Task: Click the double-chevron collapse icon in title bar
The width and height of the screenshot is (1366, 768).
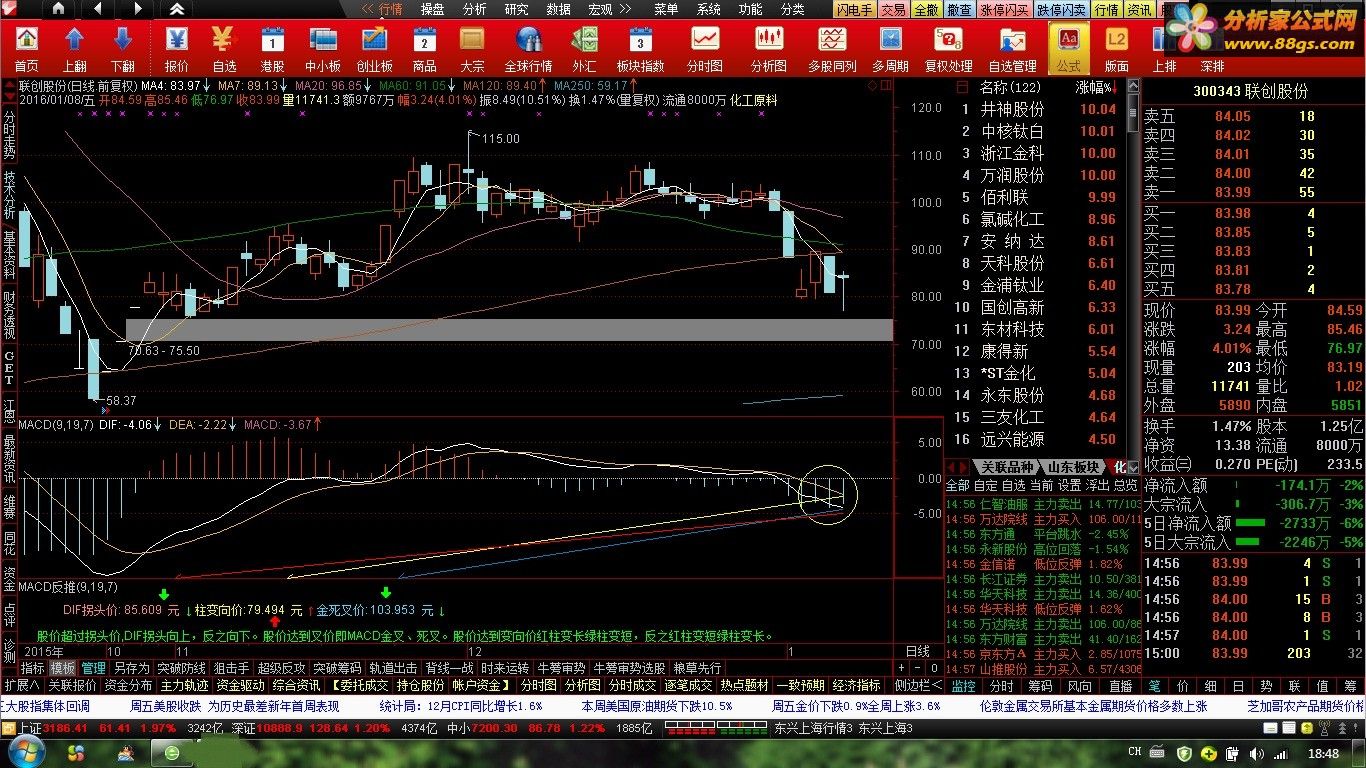Action: [177, 9]
